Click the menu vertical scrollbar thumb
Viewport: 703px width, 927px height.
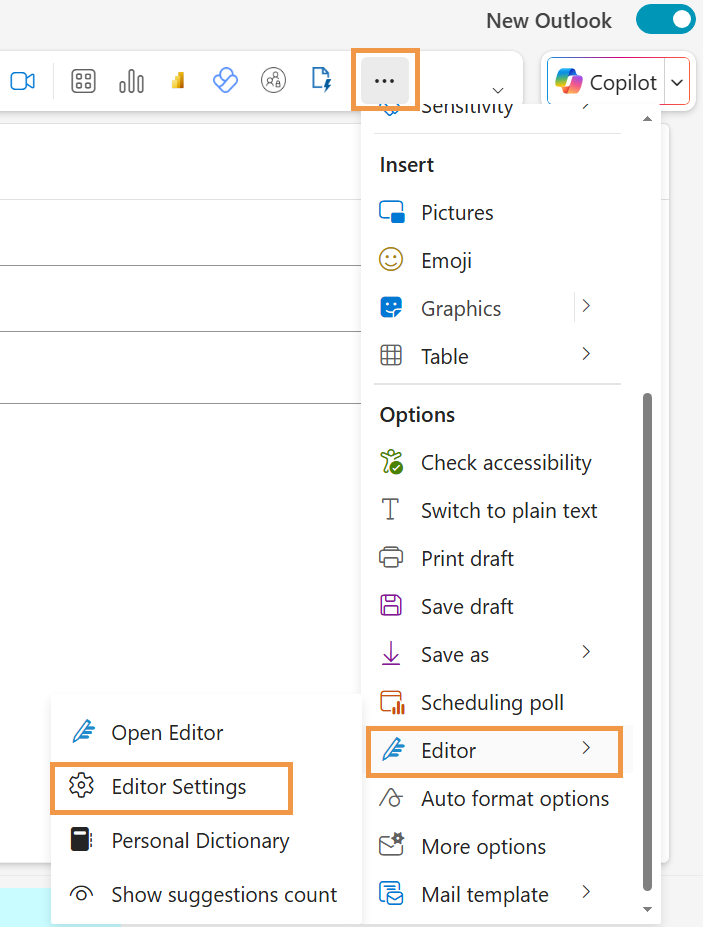click(647, 641)
